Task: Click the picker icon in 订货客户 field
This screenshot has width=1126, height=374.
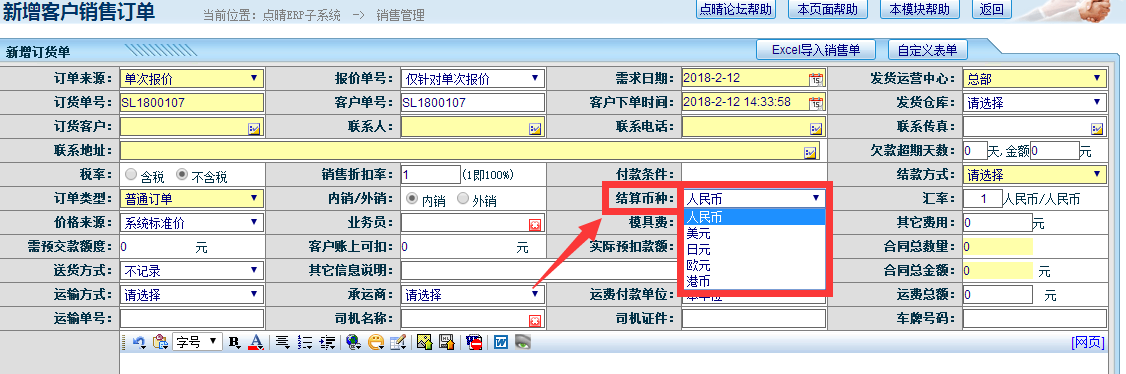Action: click(254, 128)
